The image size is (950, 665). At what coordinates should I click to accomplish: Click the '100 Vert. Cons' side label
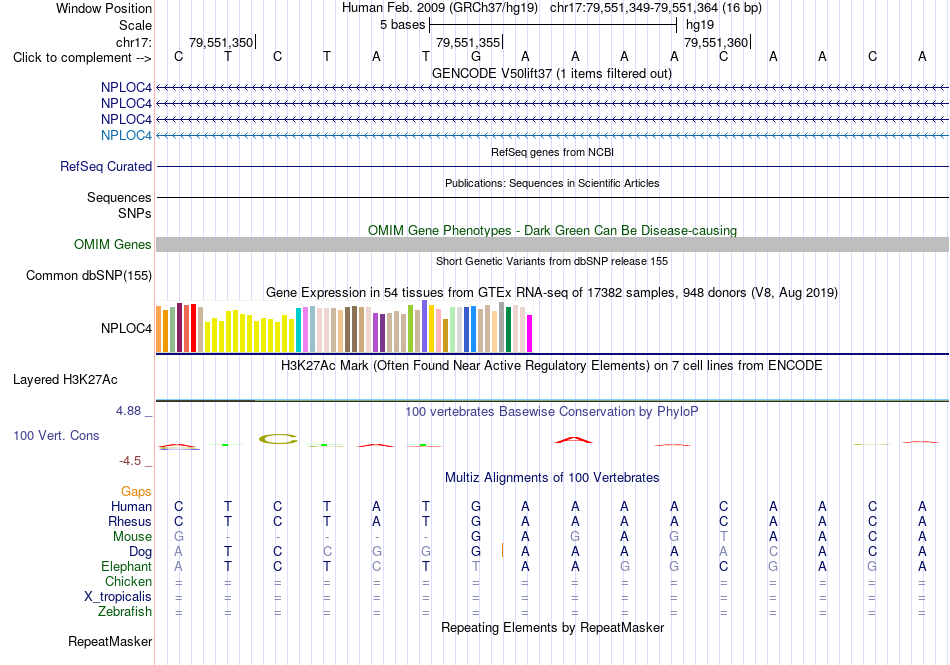click(56, 435)
